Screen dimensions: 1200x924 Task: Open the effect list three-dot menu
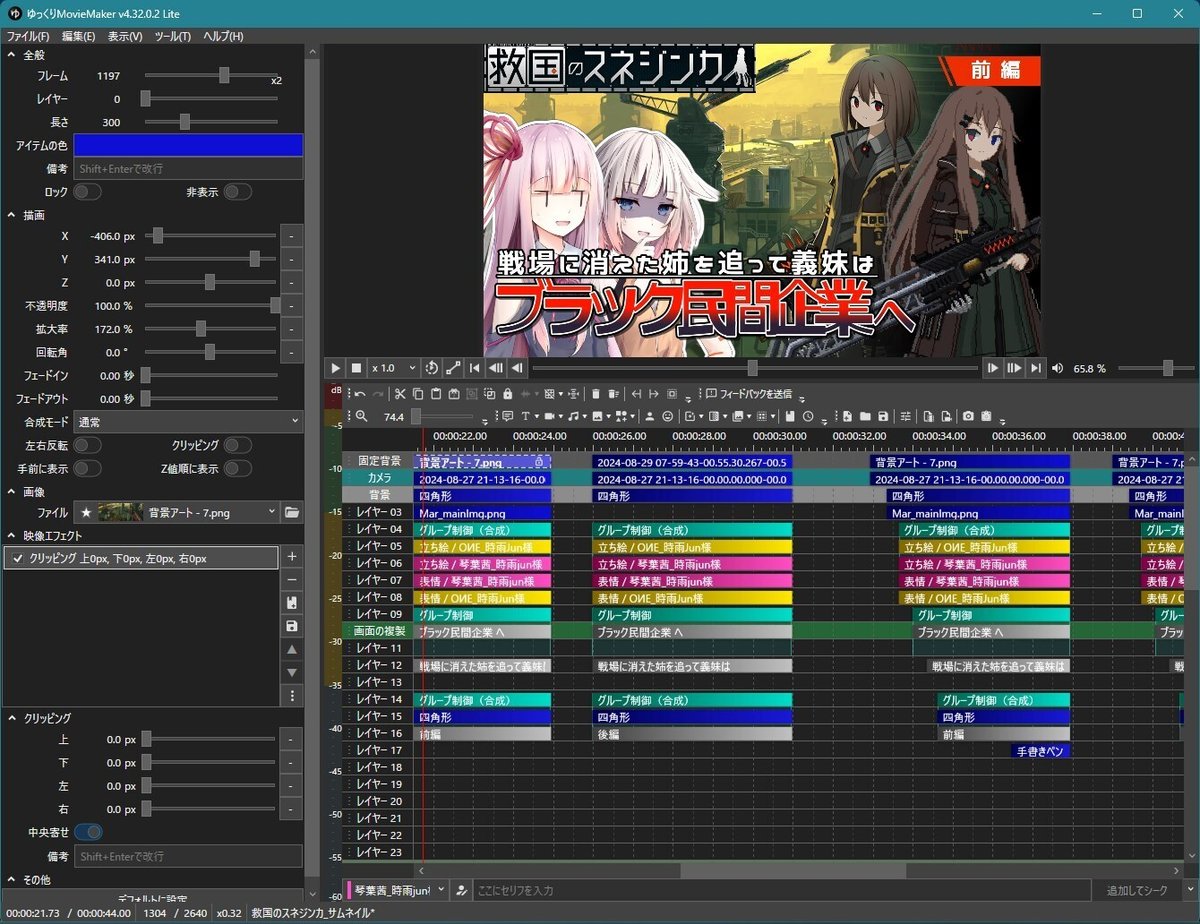(x=292, y=695)
